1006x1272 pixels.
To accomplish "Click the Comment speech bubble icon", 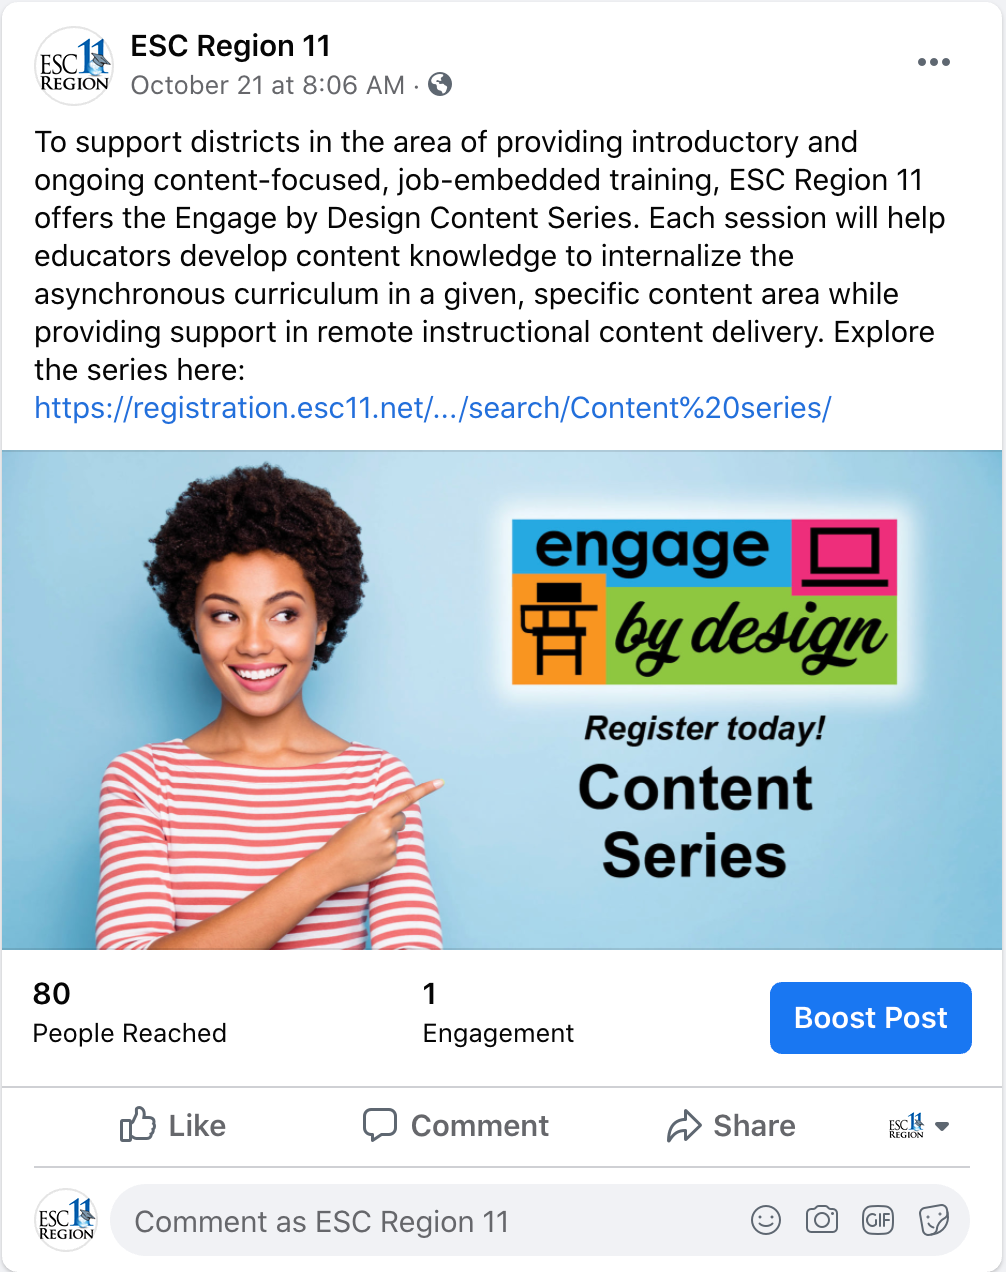I will [x=380, y=1125].
